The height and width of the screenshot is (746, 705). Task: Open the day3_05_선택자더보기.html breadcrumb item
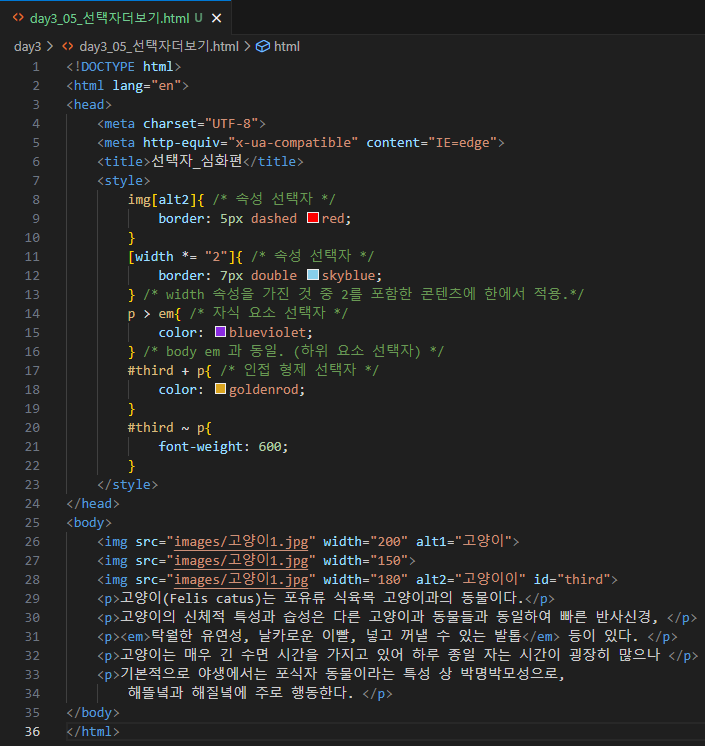[x=159, y=47]
